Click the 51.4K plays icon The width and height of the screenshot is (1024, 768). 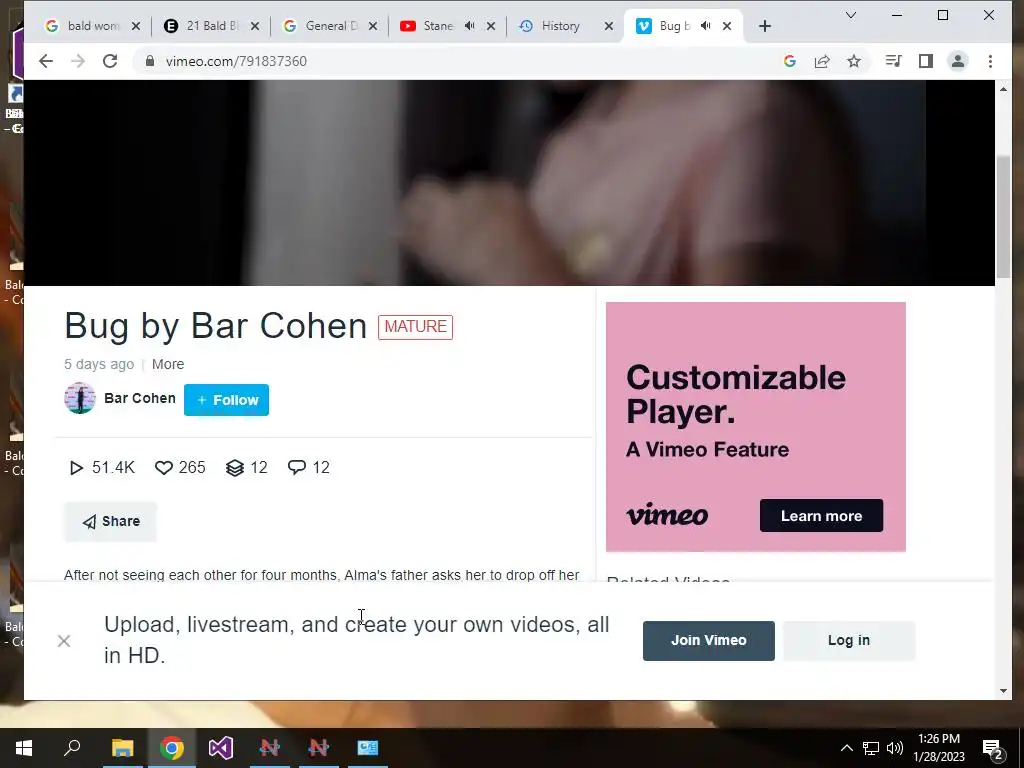(x=76, y=468)
